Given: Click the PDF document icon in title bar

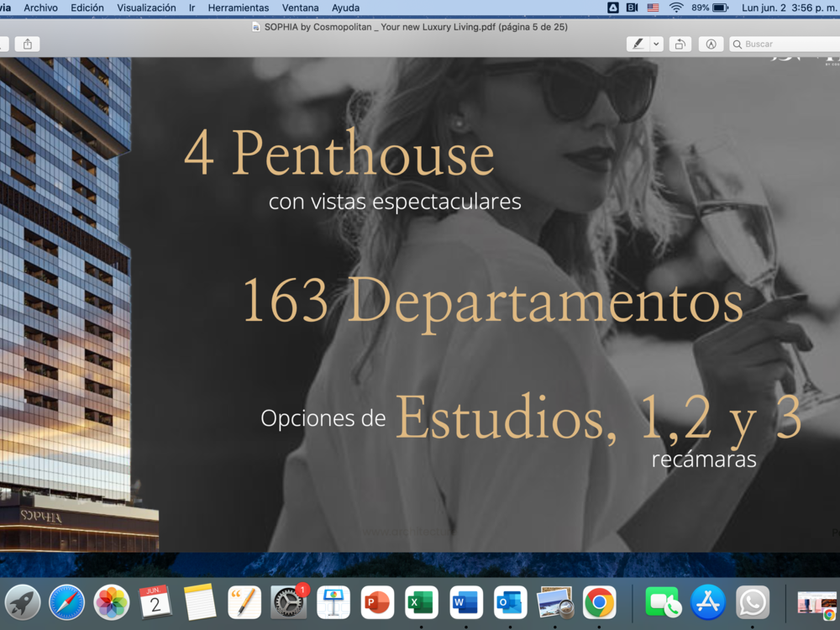Looking at the screenshot, I should [x=256, y=27].
